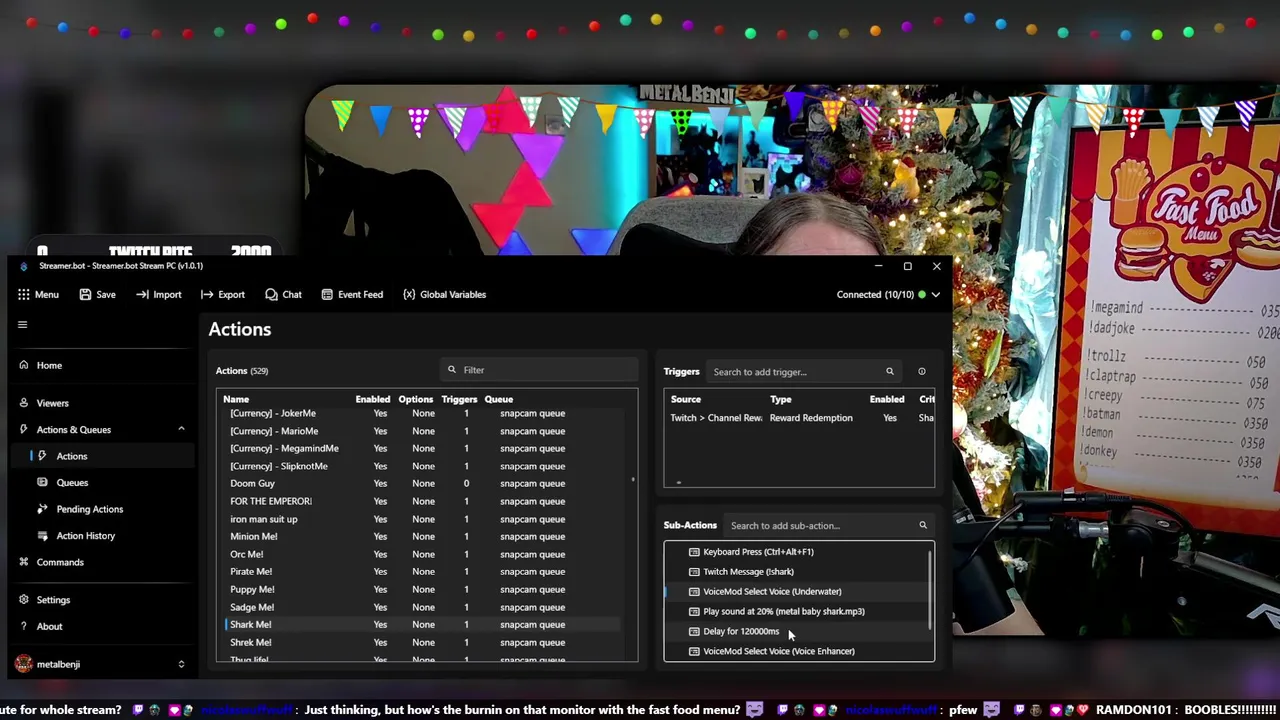
Task: Click the Viewers icon in sidebar
Action: pos(24,403)
